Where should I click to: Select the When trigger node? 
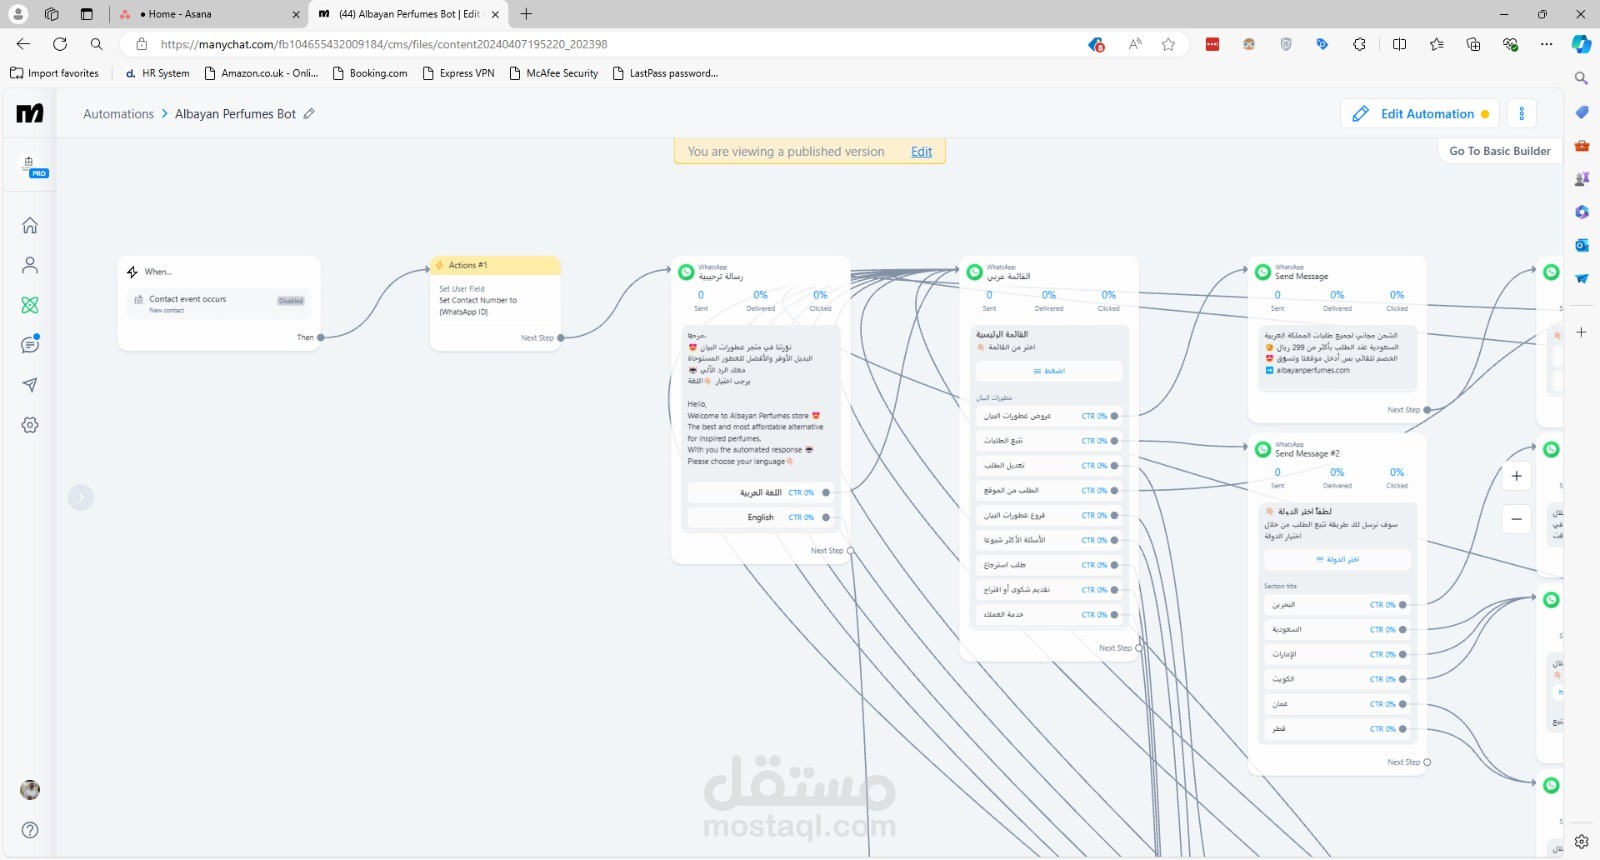click(219, 303)
